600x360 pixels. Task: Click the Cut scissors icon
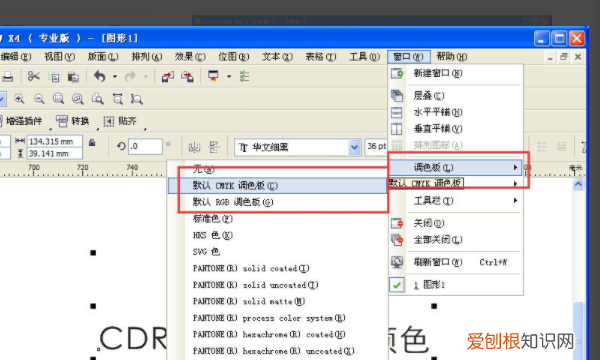(34, 77)
